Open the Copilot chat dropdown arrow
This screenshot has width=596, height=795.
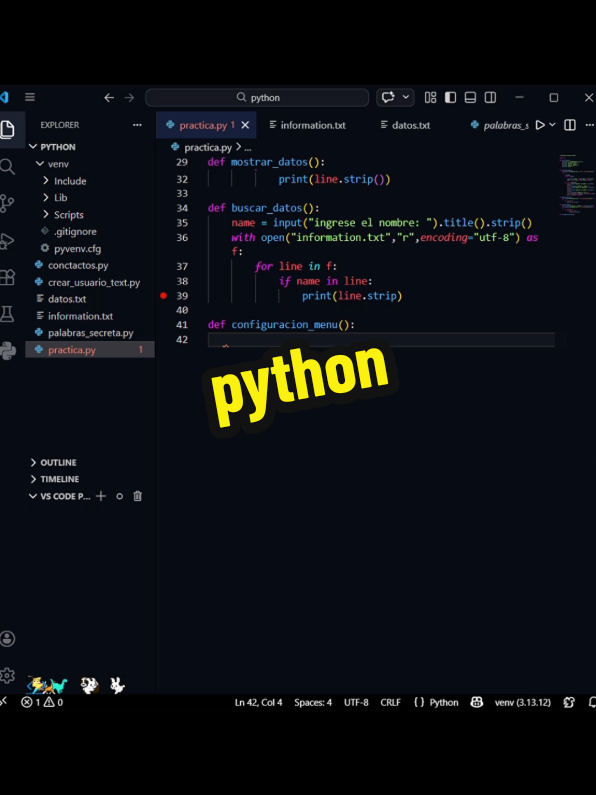pos(406,97)
